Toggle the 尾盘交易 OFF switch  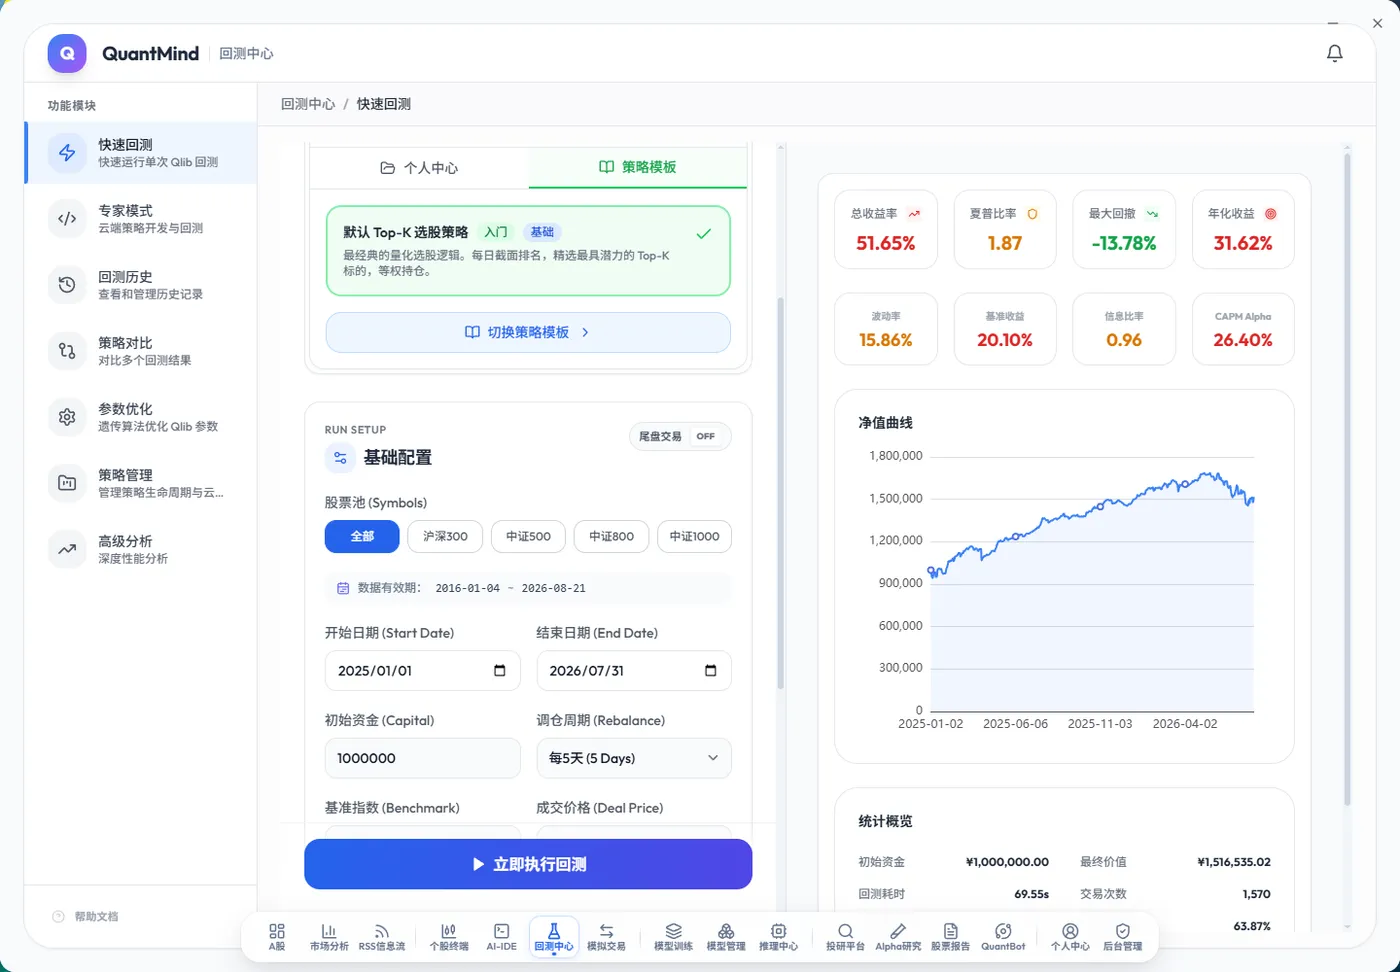click(680, 436)
